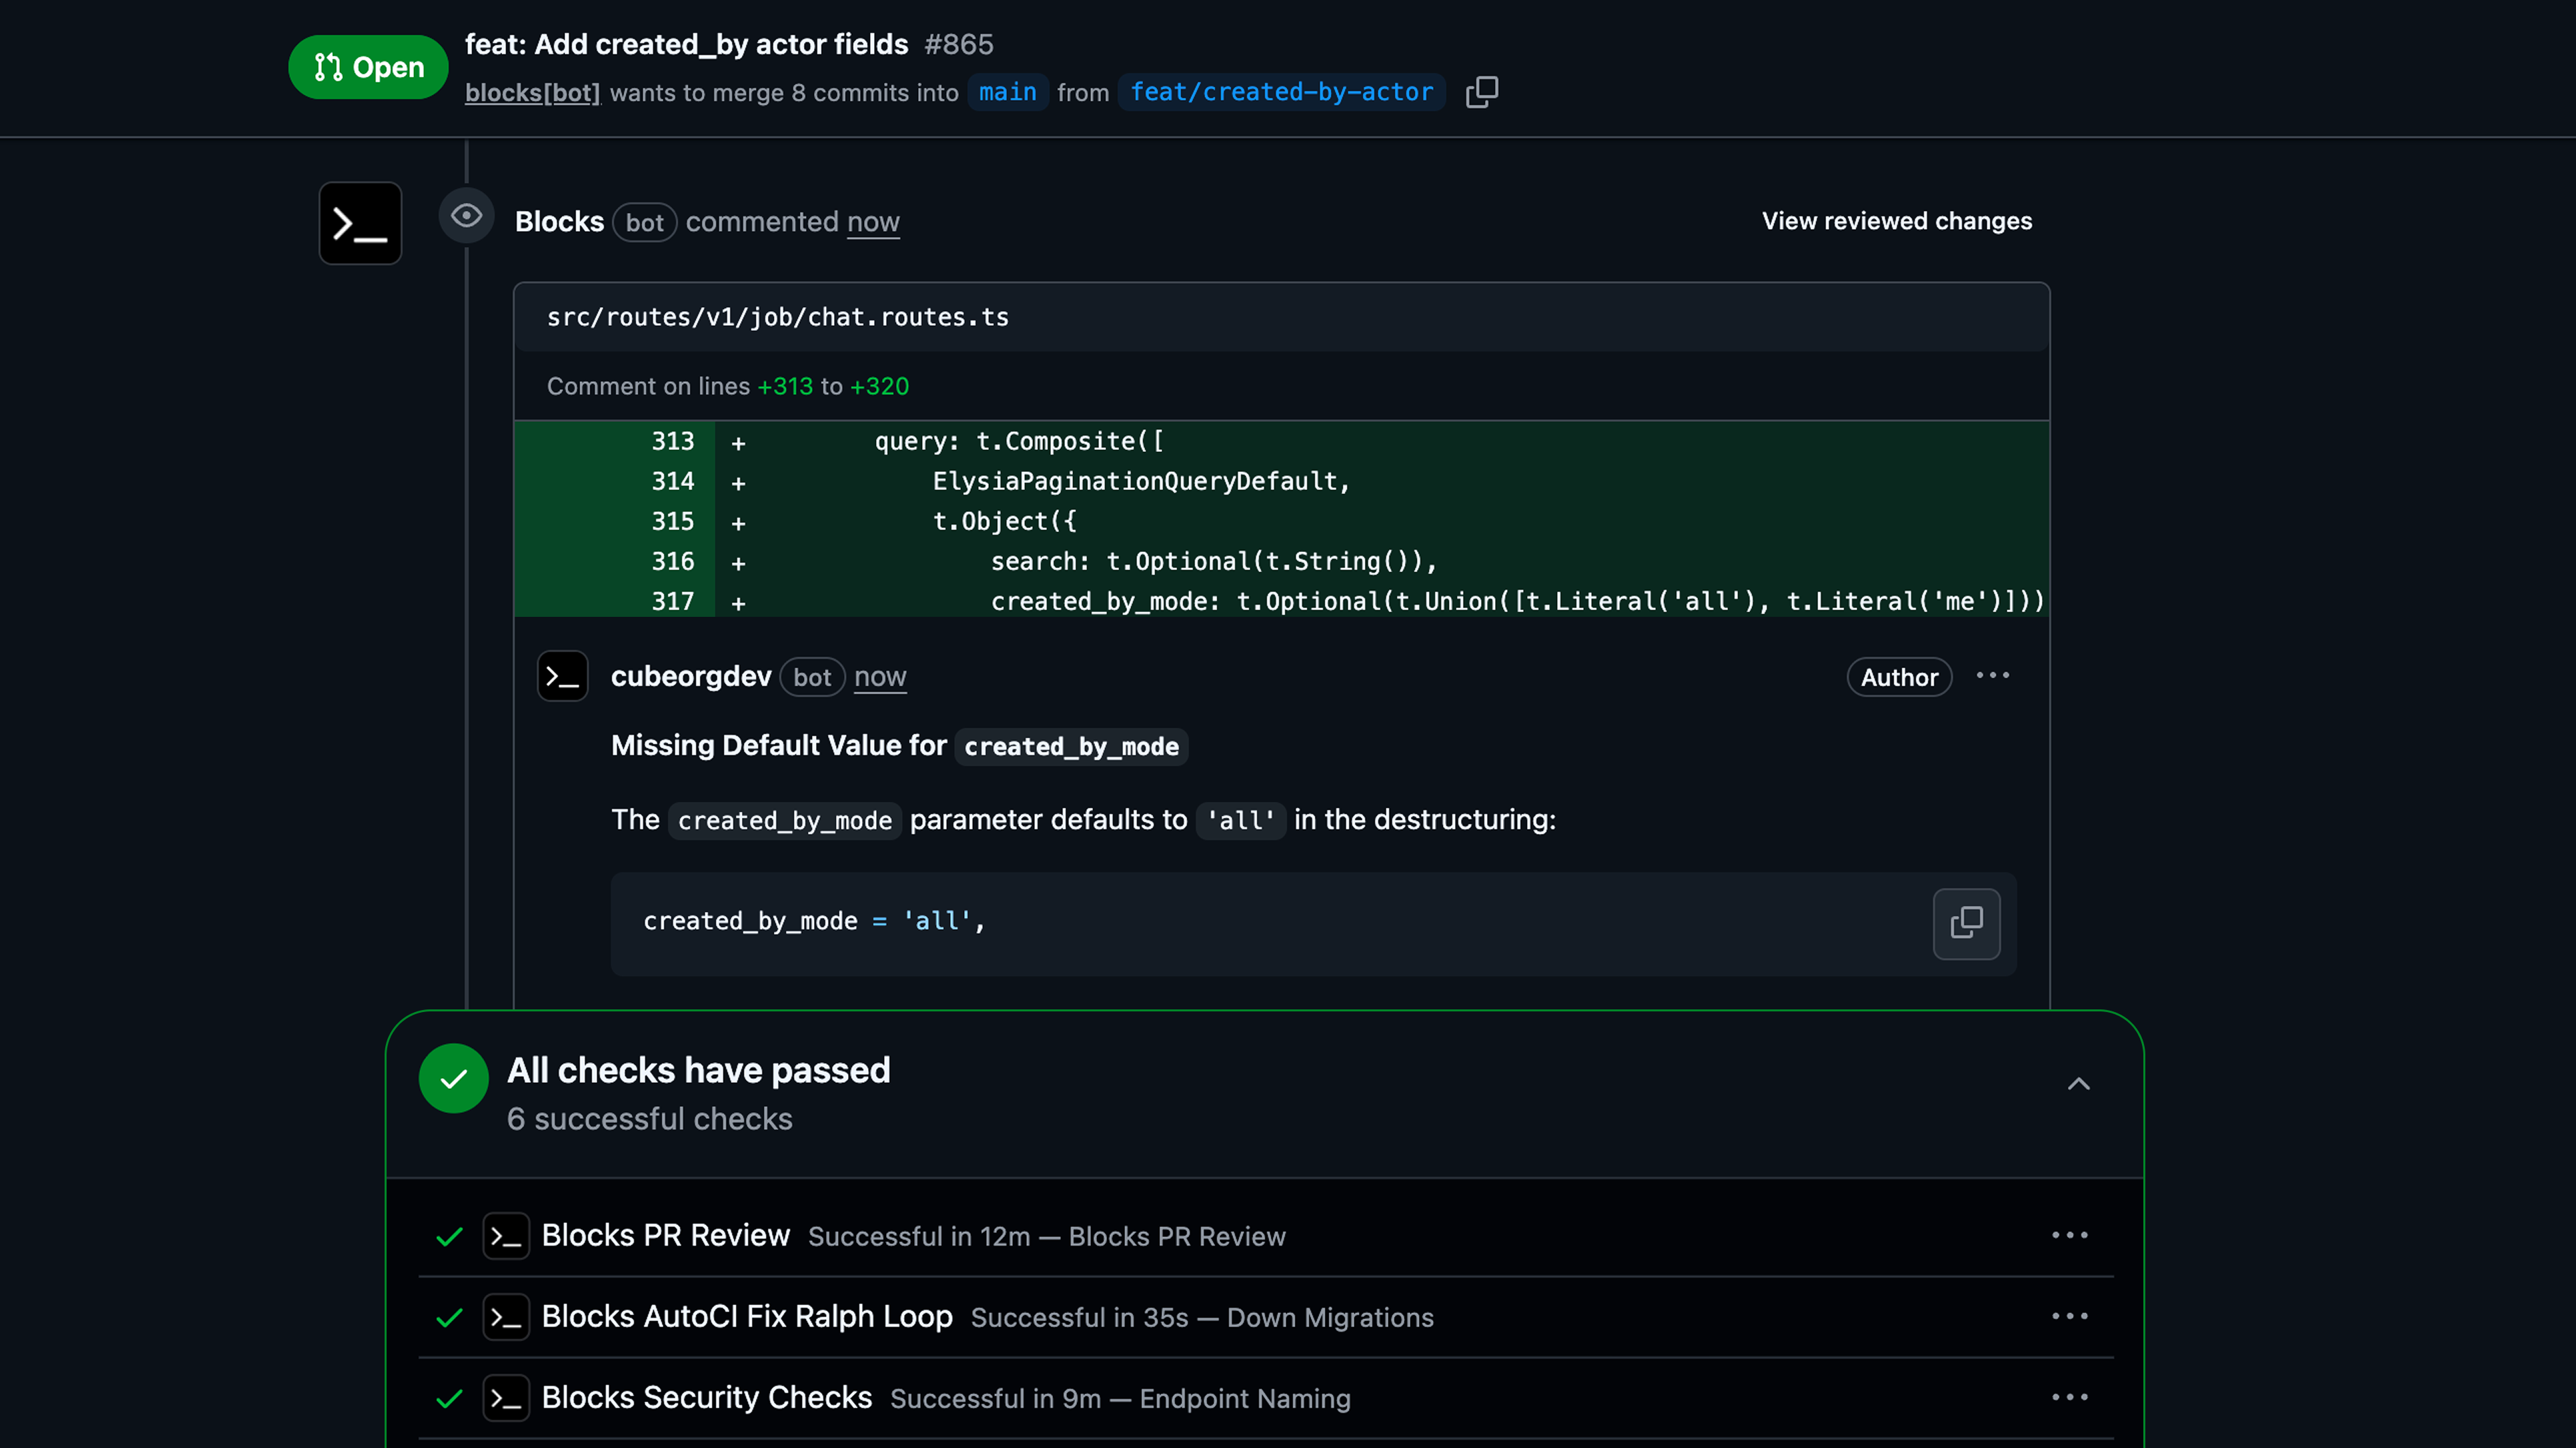The height and width of the screenshot is (1448, 2576).
Task: Open the options menu on cubeorgdev comment
Action: click(1992, 677)
